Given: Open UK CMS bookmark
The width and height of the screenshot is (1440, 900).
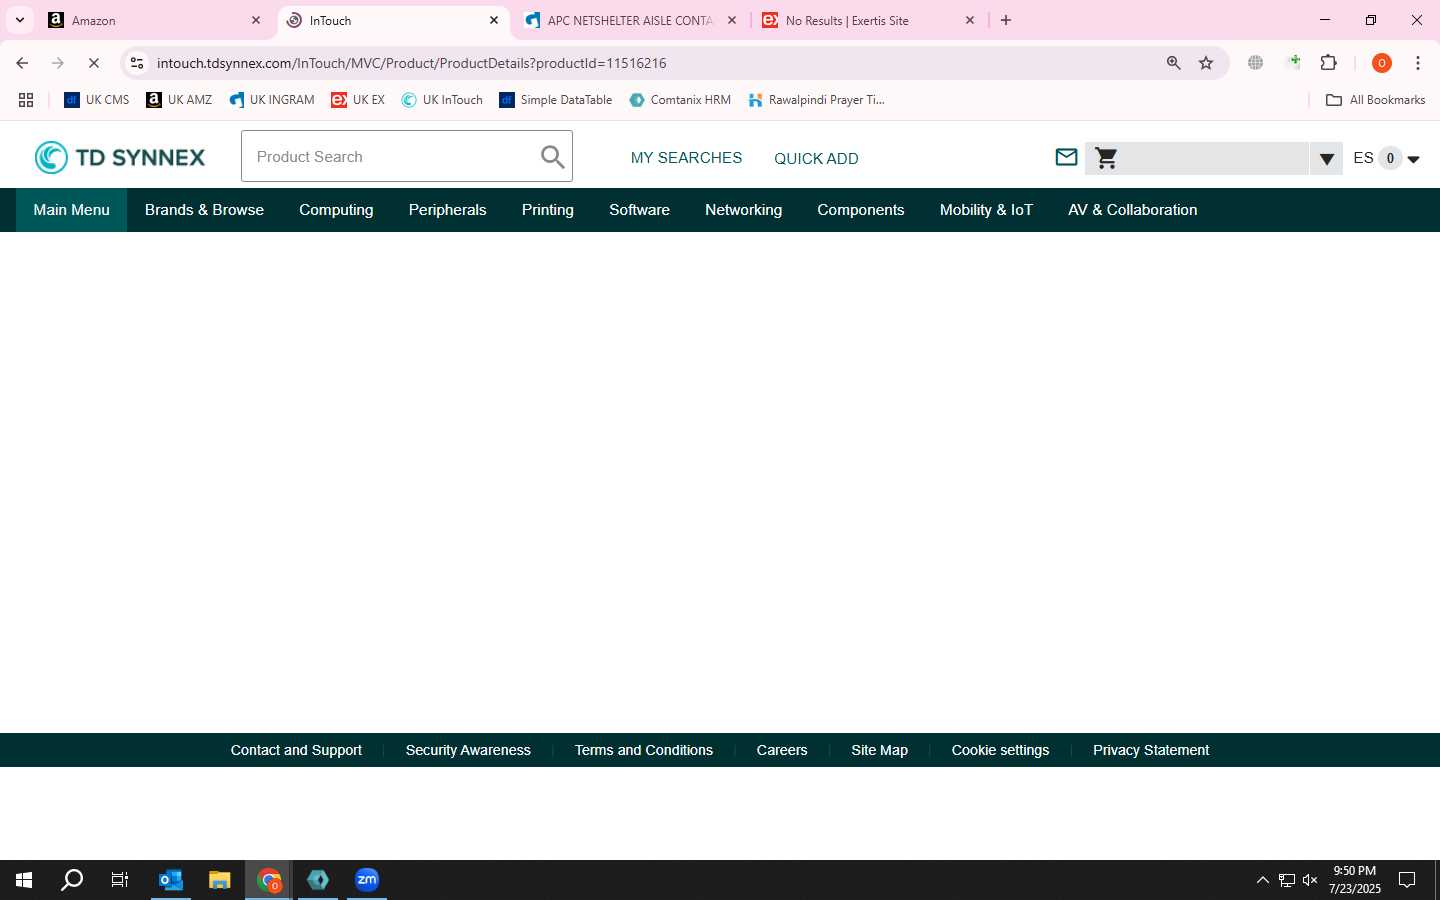Looking at the screenshot, I should (97, 100).
